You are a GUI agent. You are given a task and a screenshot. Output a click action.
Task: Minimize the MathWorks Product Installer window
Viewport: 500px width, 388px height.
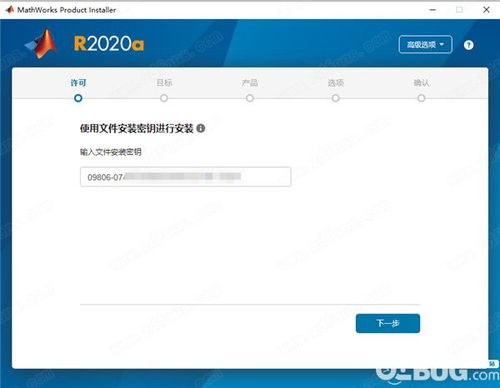pos(433,10)
